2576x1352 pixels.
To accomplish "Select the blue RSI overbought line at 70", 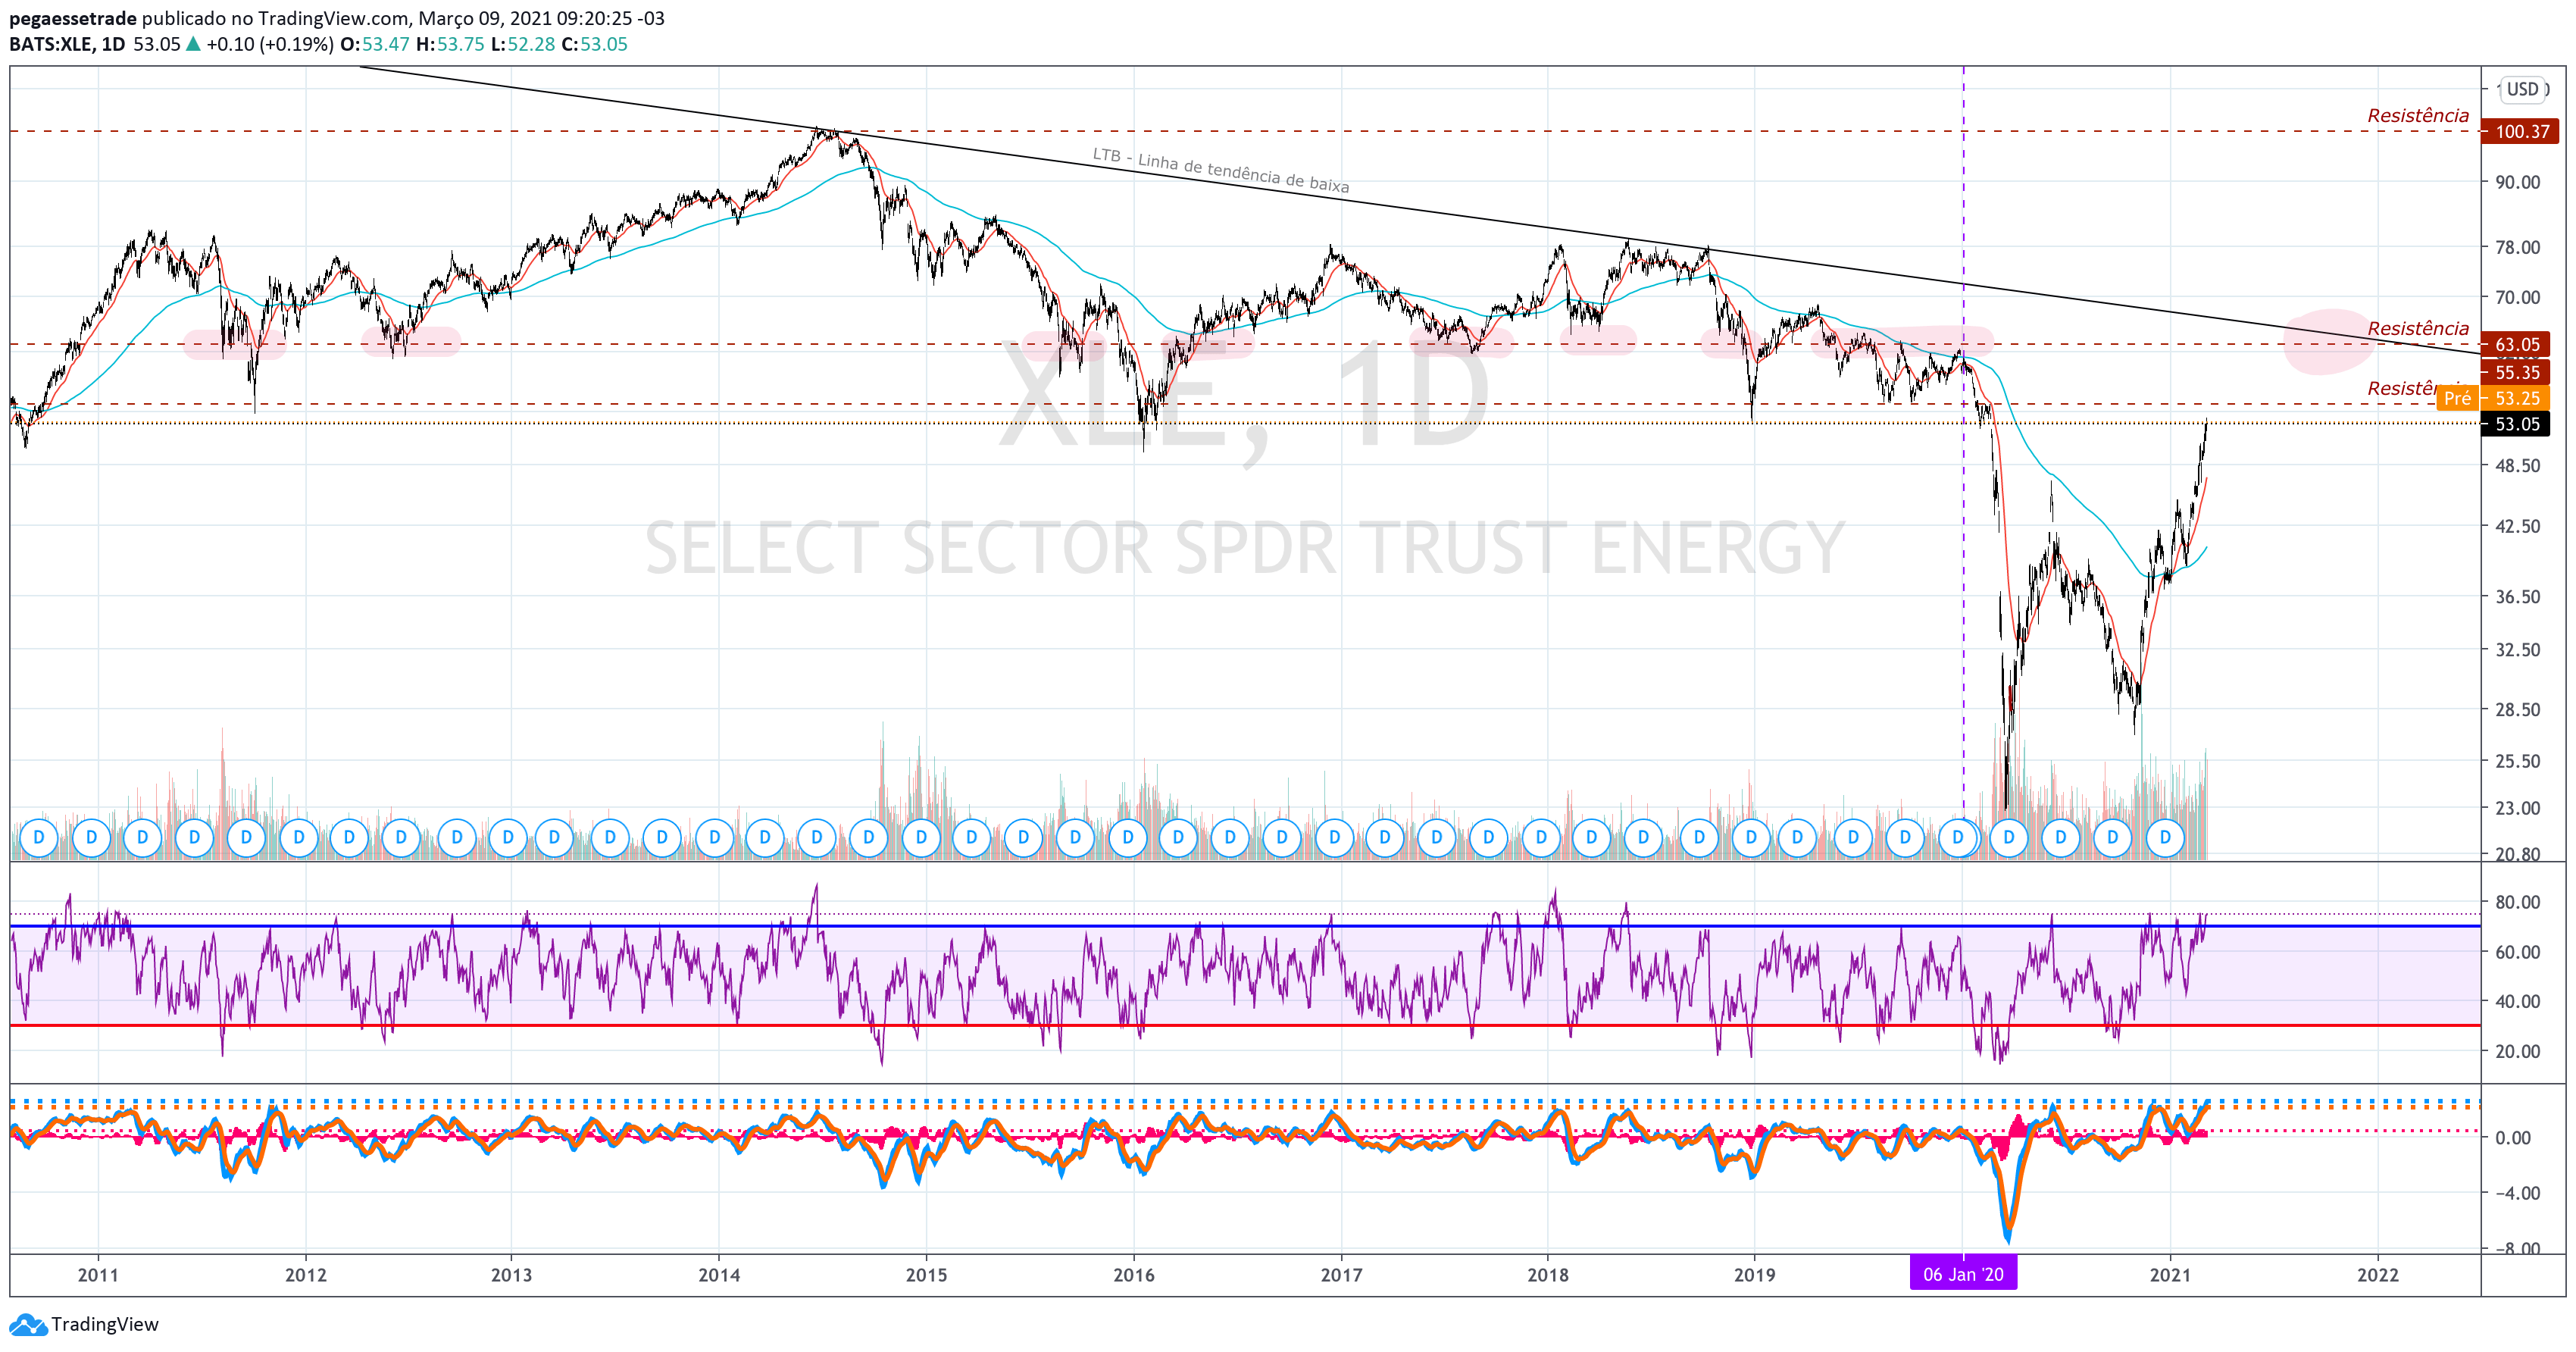I will (1245, 926).
